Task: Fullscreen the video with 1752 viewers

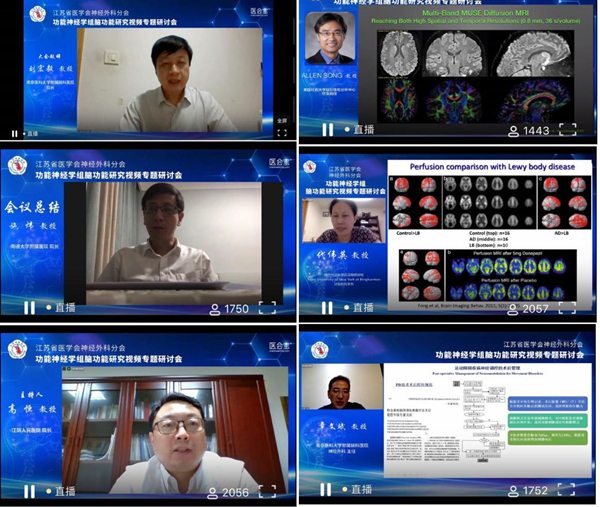Action: [568, 491]
